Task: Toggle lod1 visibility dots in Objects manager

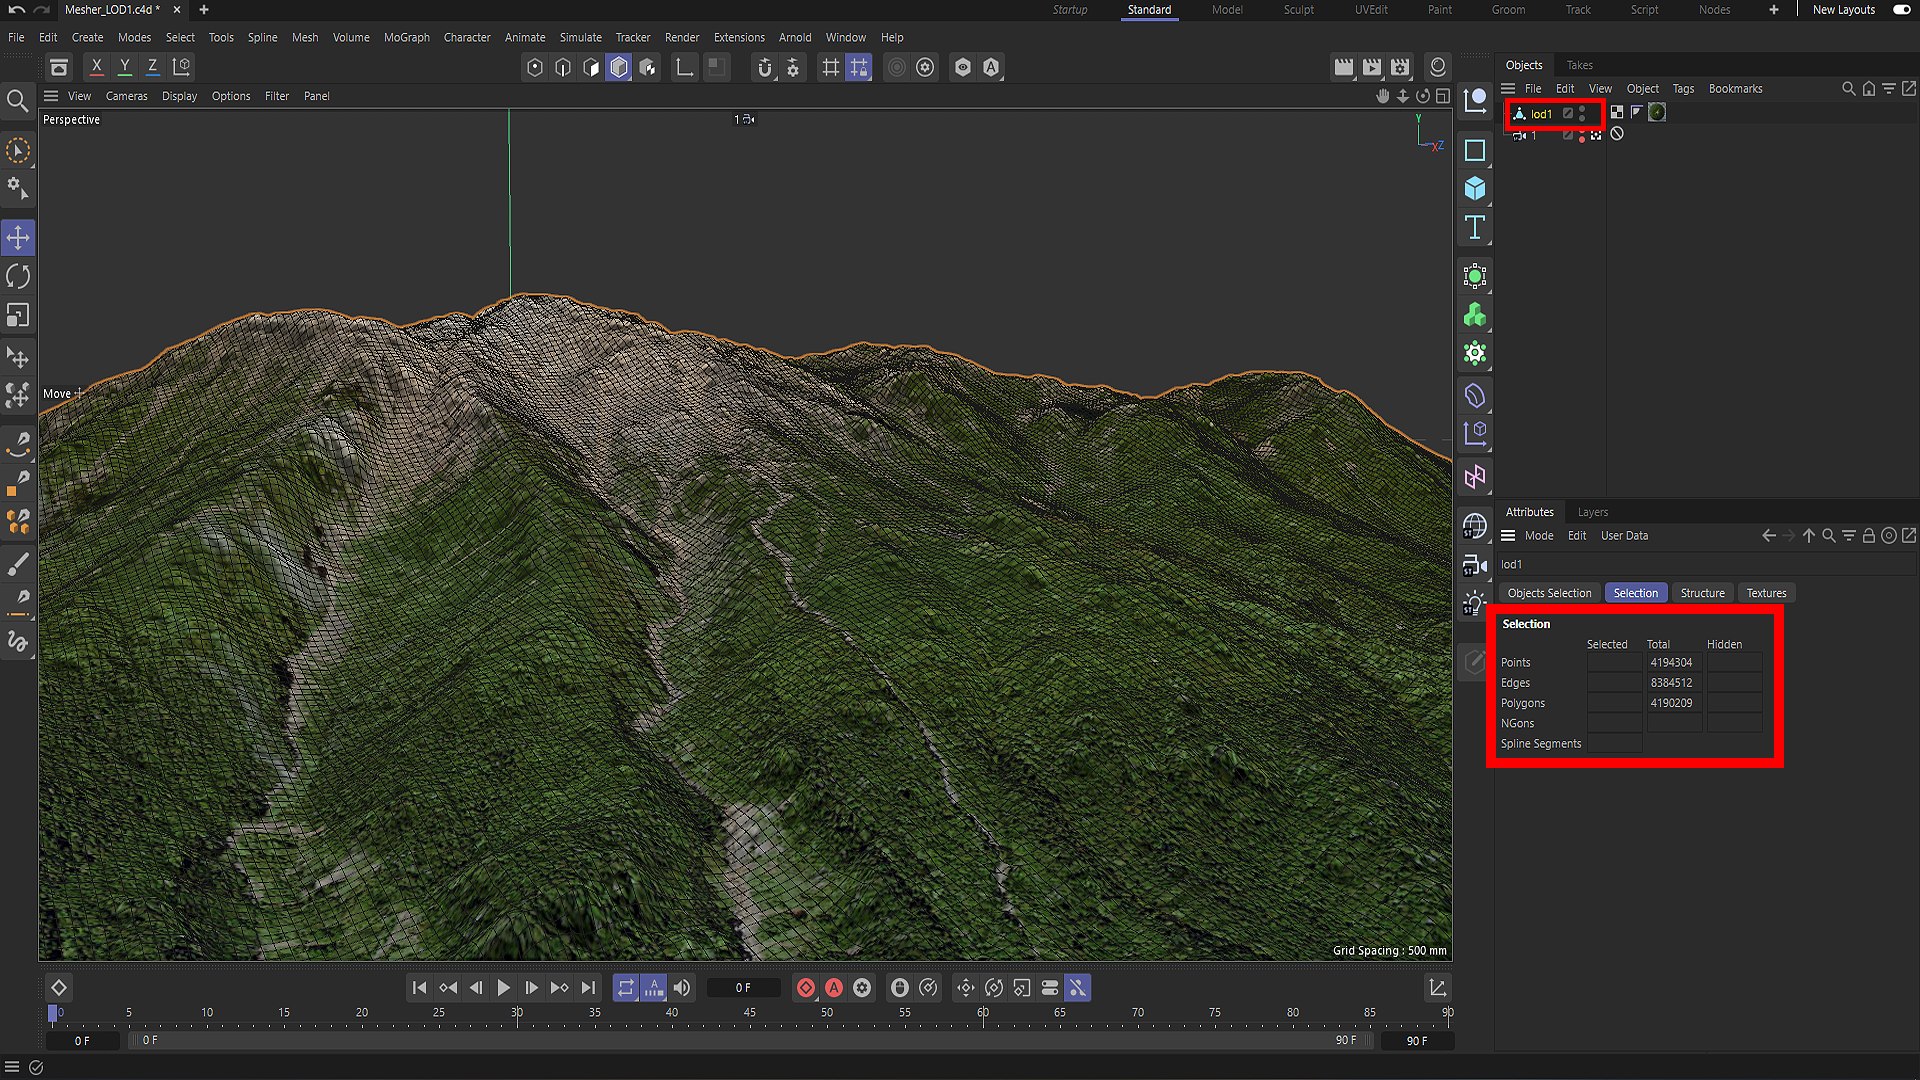Action: [1582, 113]
